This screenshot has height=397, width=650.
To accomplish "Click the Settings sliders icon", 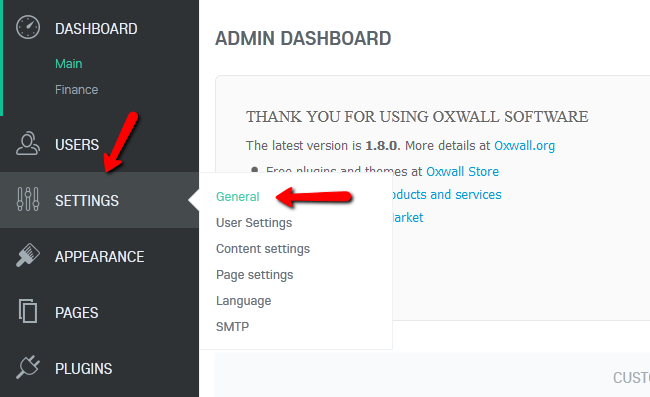I will [x=28, y=199].
